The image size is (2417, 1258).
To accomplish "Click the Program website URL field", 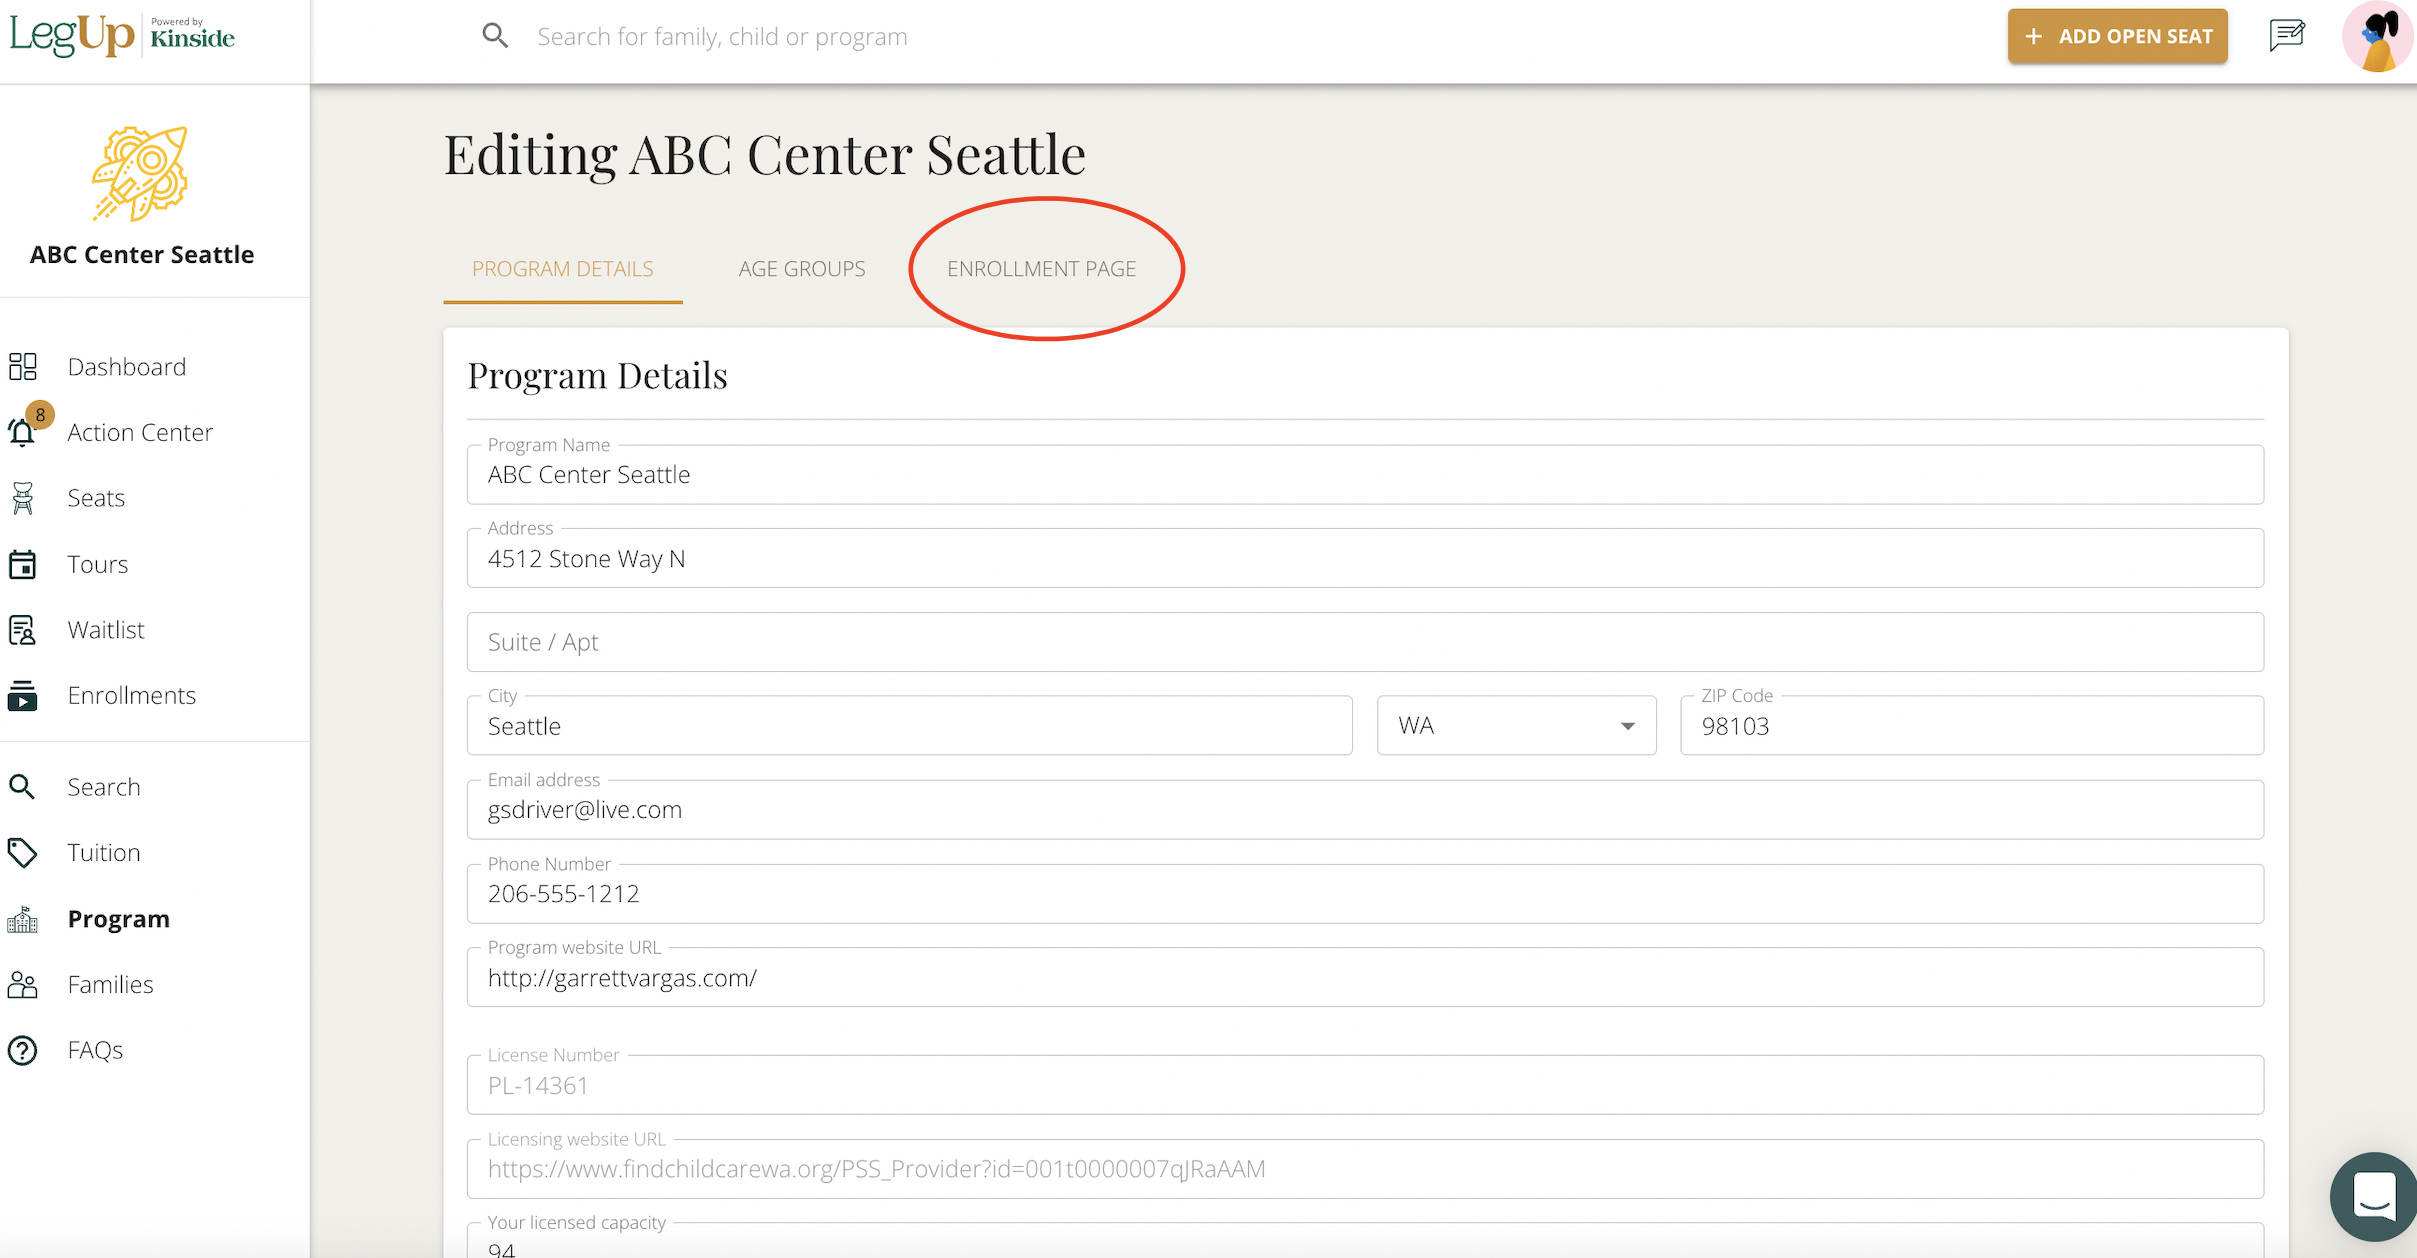I will (1365, 977).
